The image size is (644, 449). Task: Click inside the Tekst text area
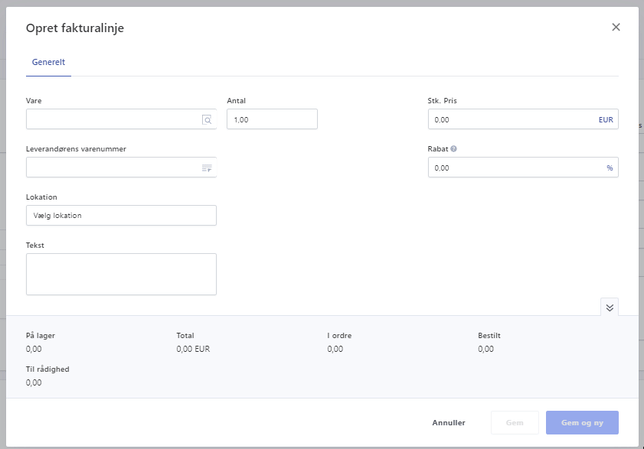[121, 274]
